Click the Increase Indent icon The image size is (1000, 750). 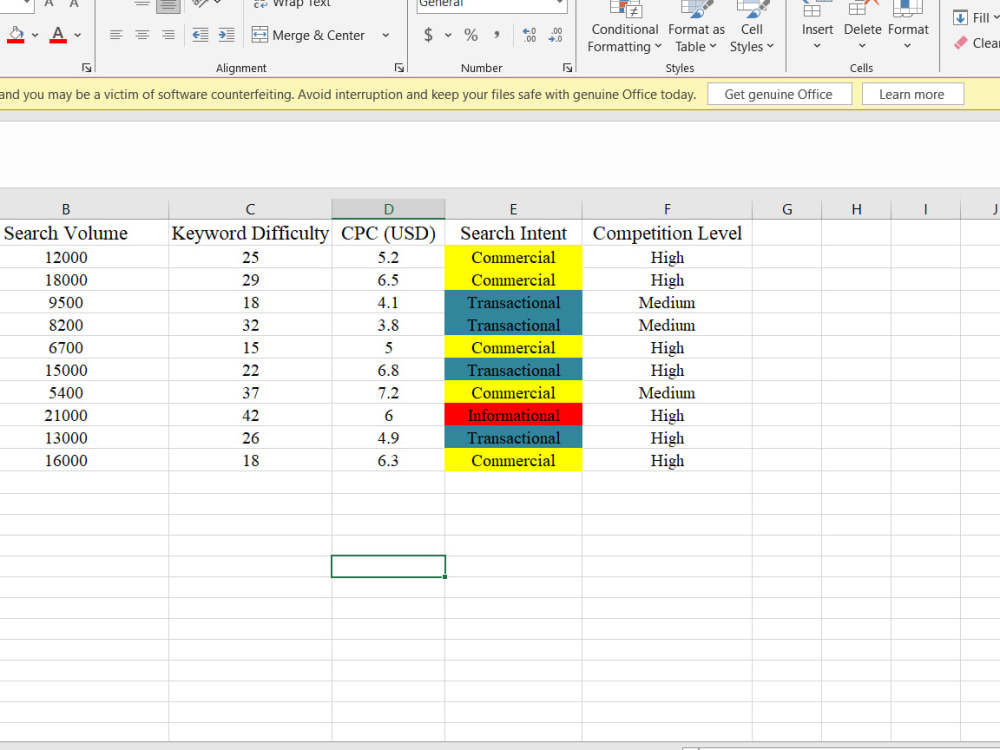[226, 35]
